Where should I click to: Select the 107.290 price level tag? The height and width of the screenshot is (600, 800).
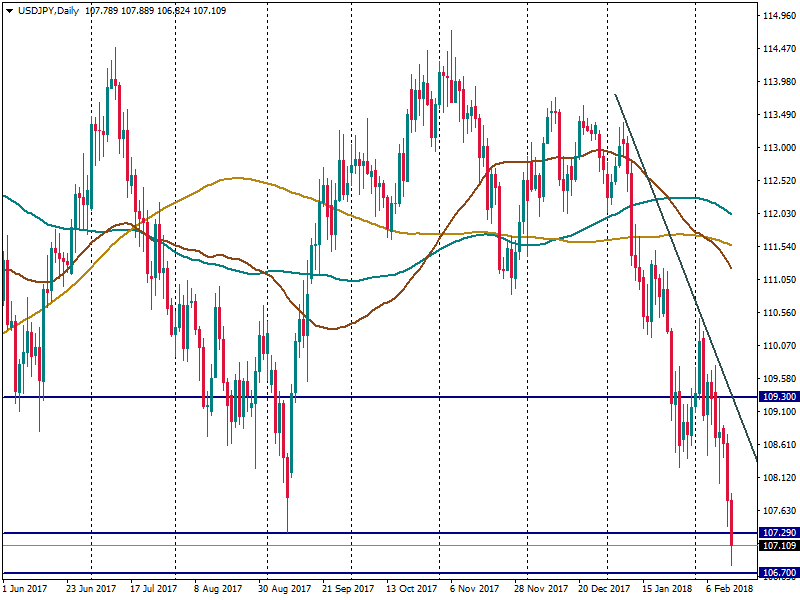pos(778,533)
